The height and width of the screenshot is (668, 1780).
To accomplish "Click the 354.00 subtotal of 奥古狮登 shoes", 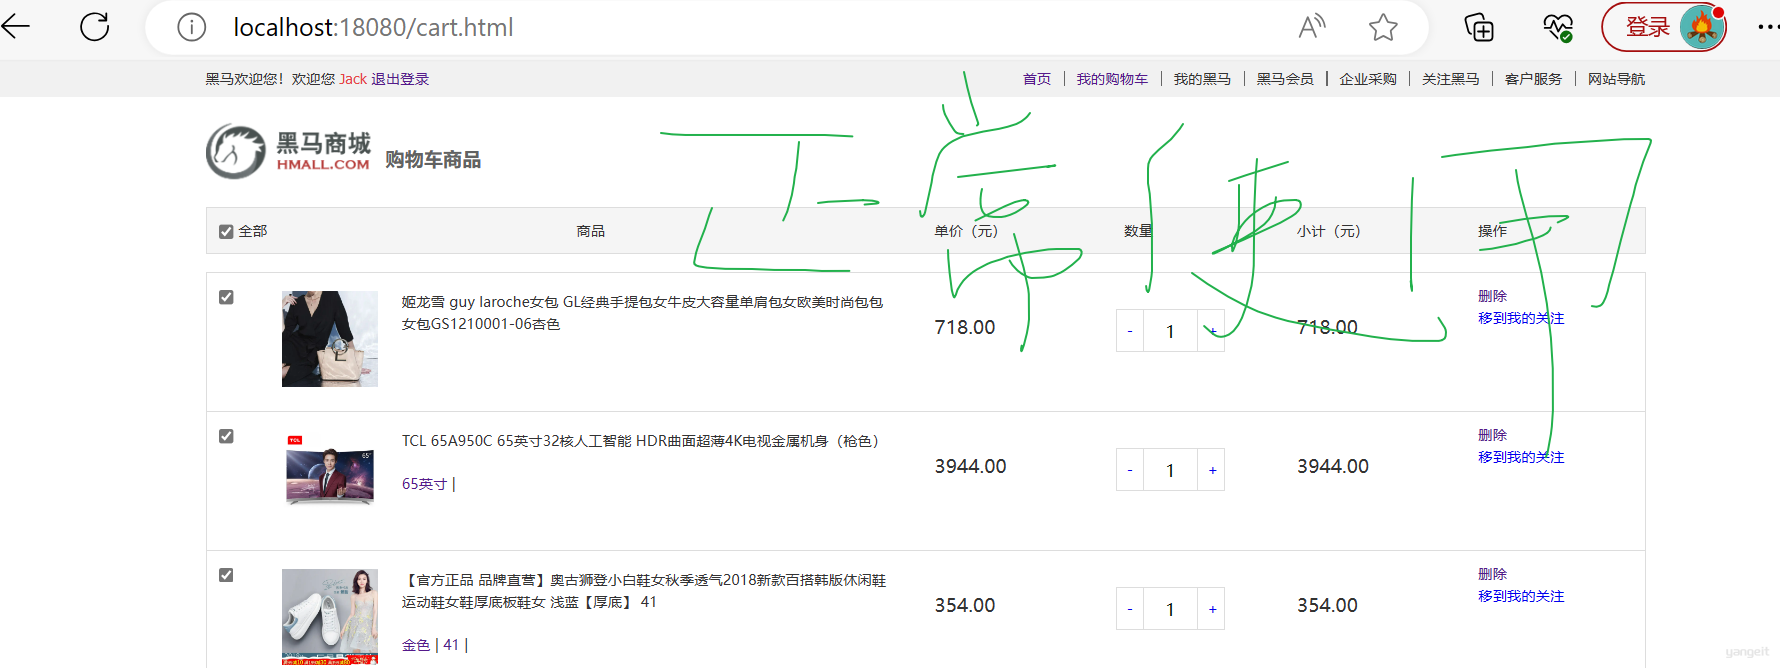I will coord(1327,605).
